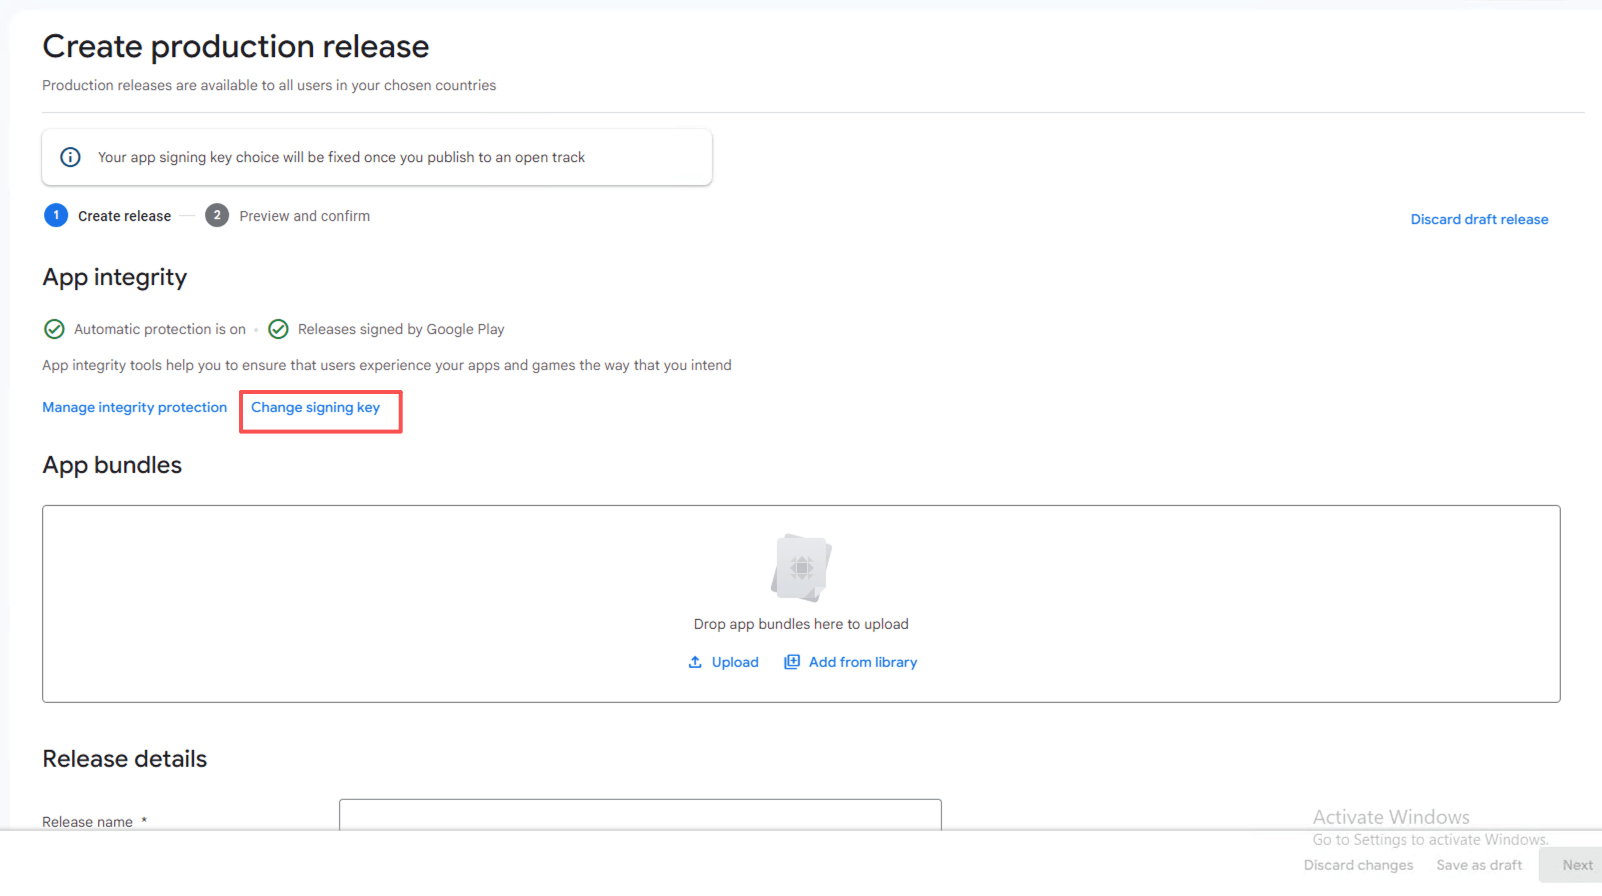This screenshot has width=1602, height=896.
Task: Select the Create release step label
Action: 124,216
